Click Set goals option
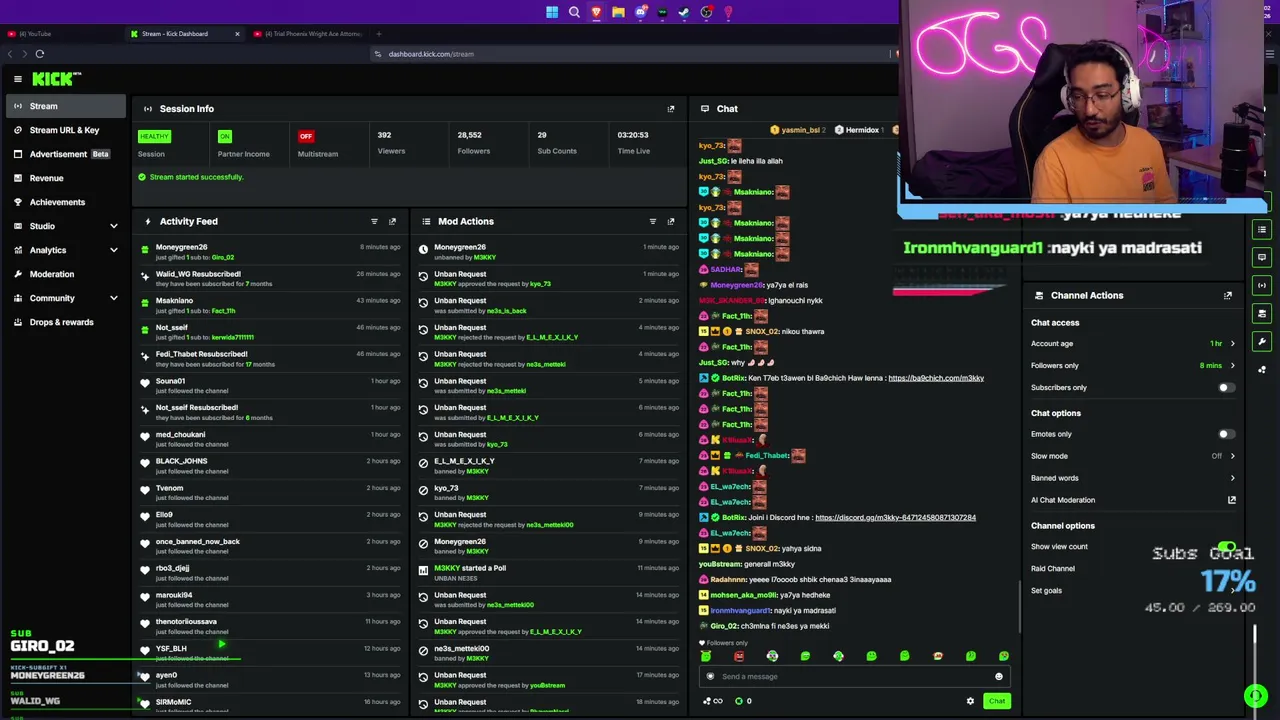The width and height of the screenshot is (1280, 720). coord(1047,591)
